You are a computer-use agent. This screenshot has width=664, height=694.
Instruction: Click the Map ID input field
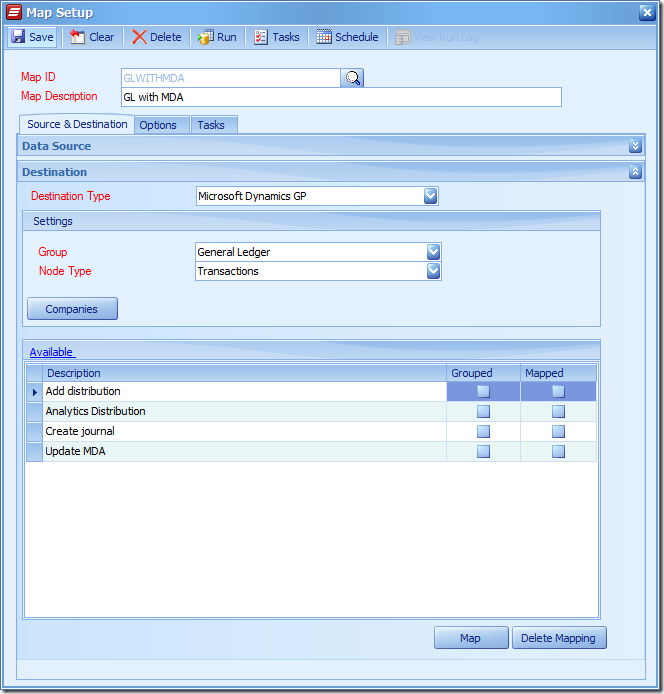[x=230, y=78]
